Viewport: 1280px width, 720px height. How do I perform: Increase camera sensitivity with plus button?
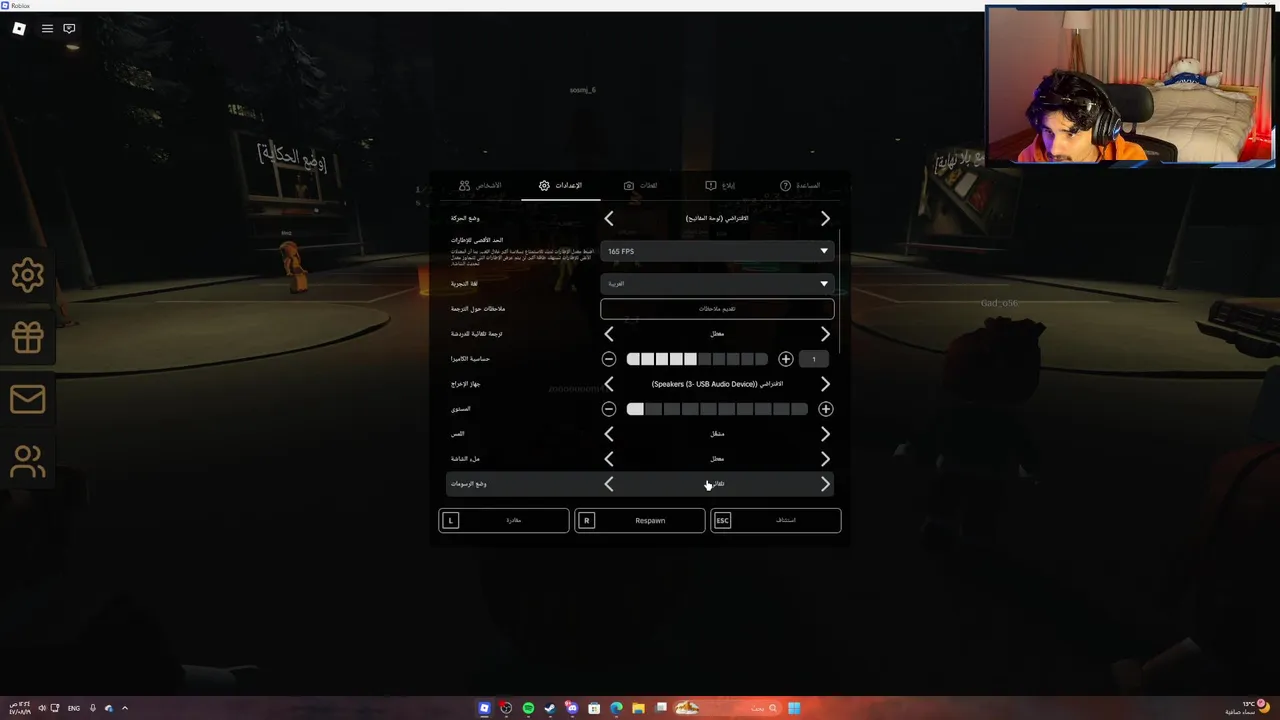point(786,359)
